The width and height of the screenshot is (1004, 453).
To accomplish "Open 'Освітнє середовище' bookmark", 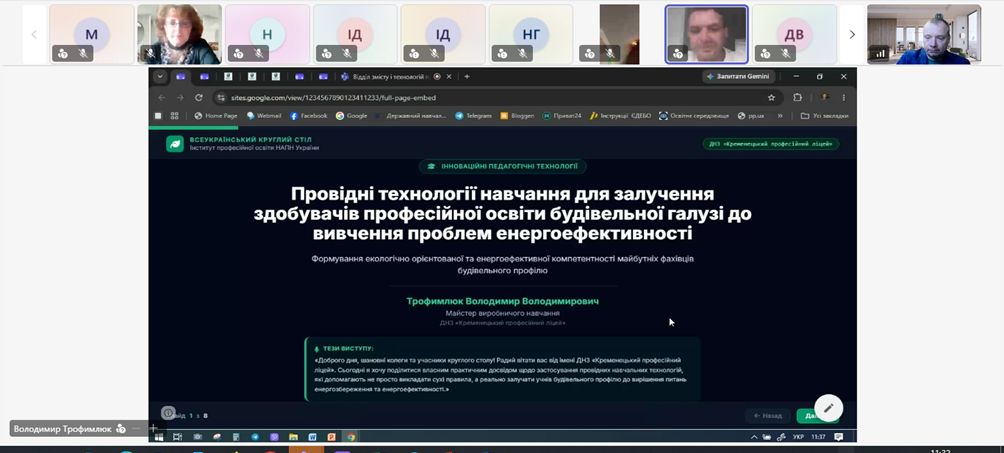I will (x=694, y=116).
